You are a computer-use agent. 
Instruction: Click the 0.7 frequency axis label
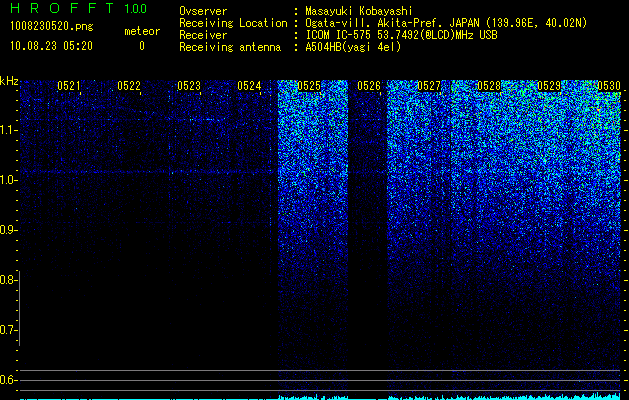(7, 330)
